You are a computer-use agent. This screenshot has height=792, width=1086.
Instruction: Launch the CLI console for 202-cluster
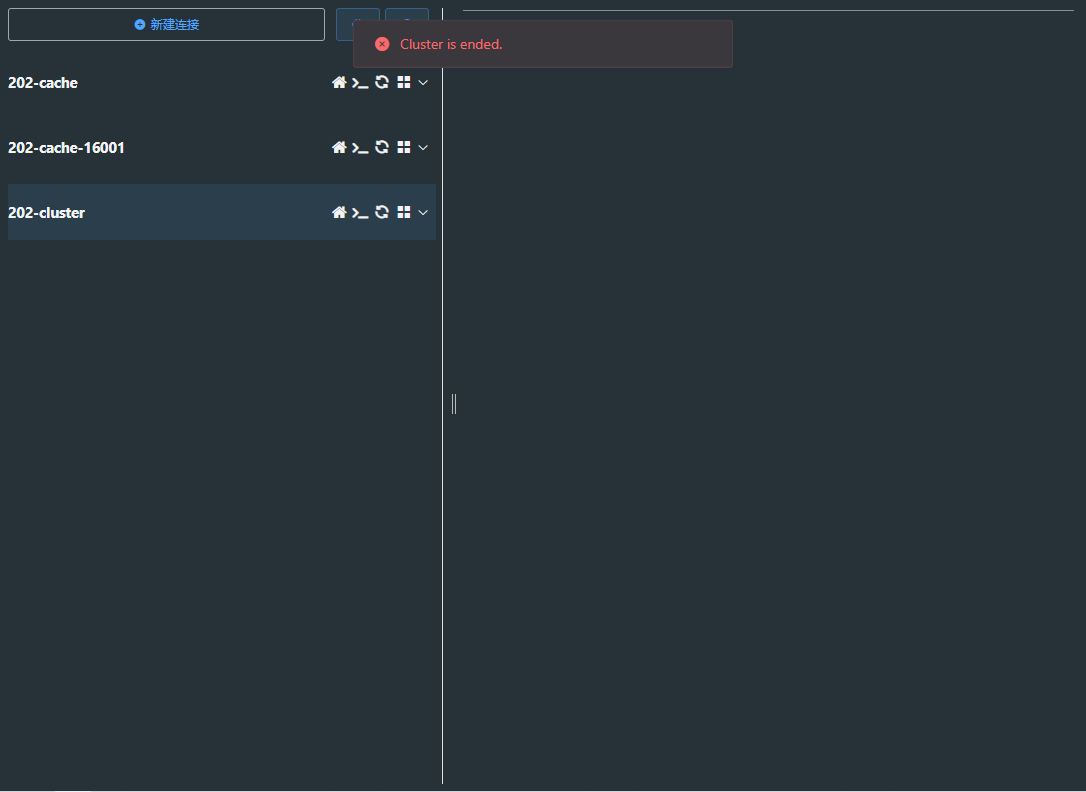pyautogui.click(x=360, y=212)
